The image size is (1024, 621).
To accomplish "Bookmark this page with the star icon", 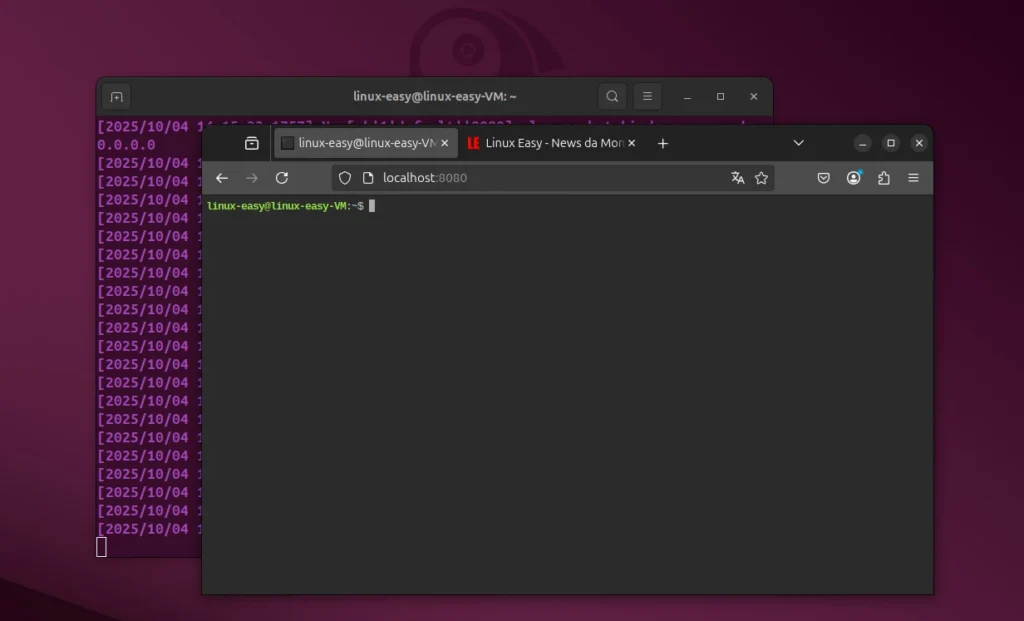I will click(x=761, y=178).
